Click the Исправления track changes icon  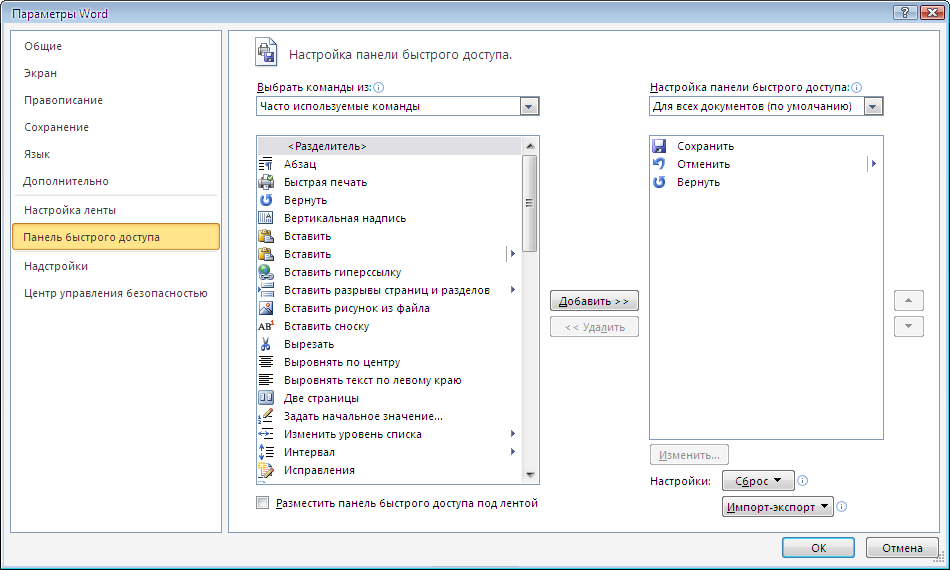265,470
